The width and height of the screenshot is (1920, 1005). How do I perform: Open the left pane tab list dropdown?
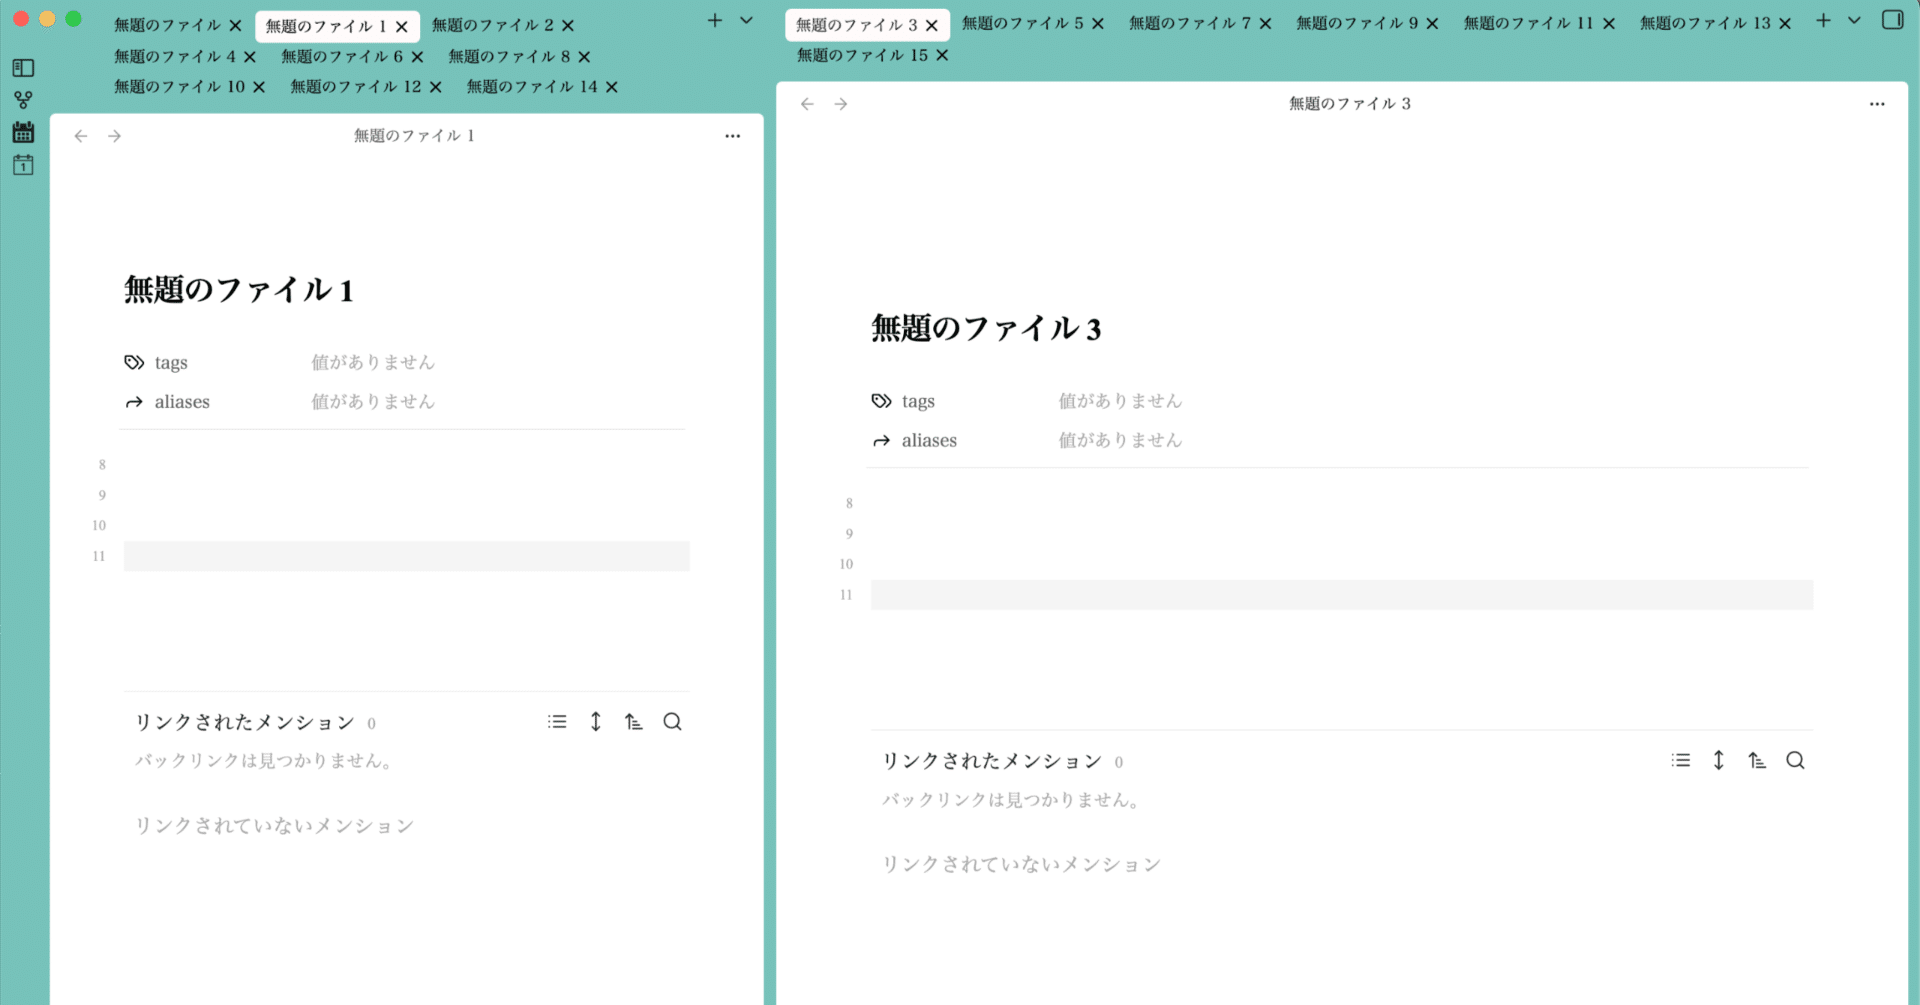744,20
